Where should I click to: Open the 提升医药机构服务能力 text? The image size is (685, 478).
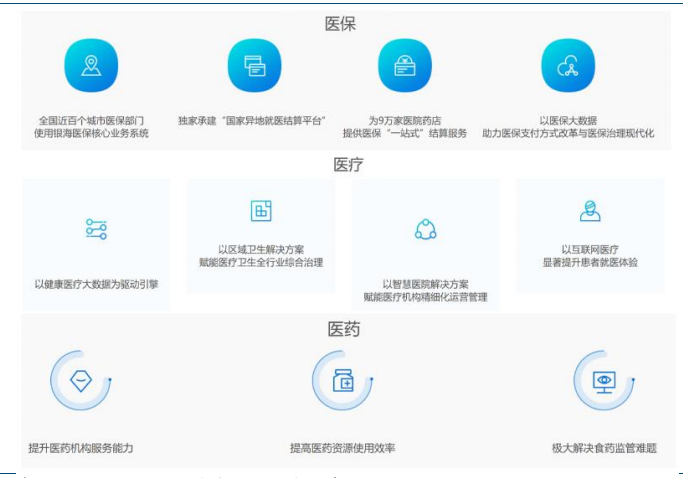point(81,448)
